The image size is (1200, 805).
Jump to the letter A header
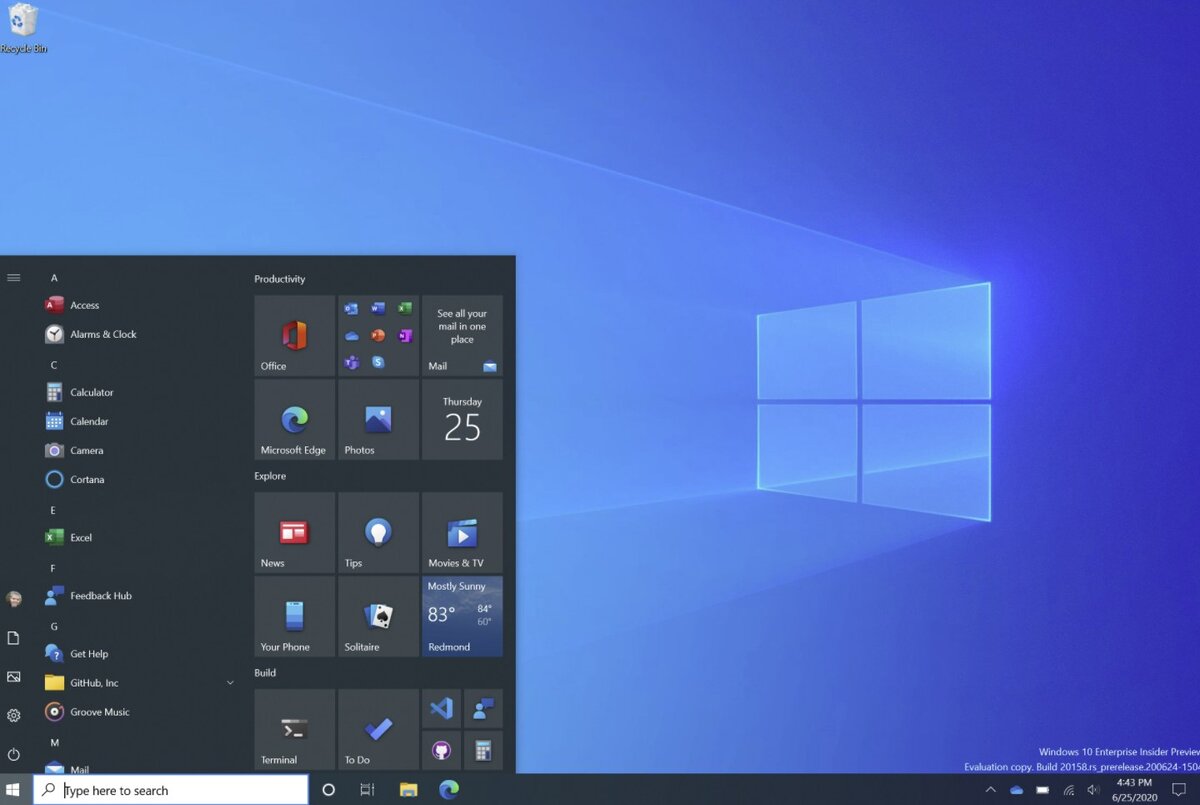coord(54,278)
